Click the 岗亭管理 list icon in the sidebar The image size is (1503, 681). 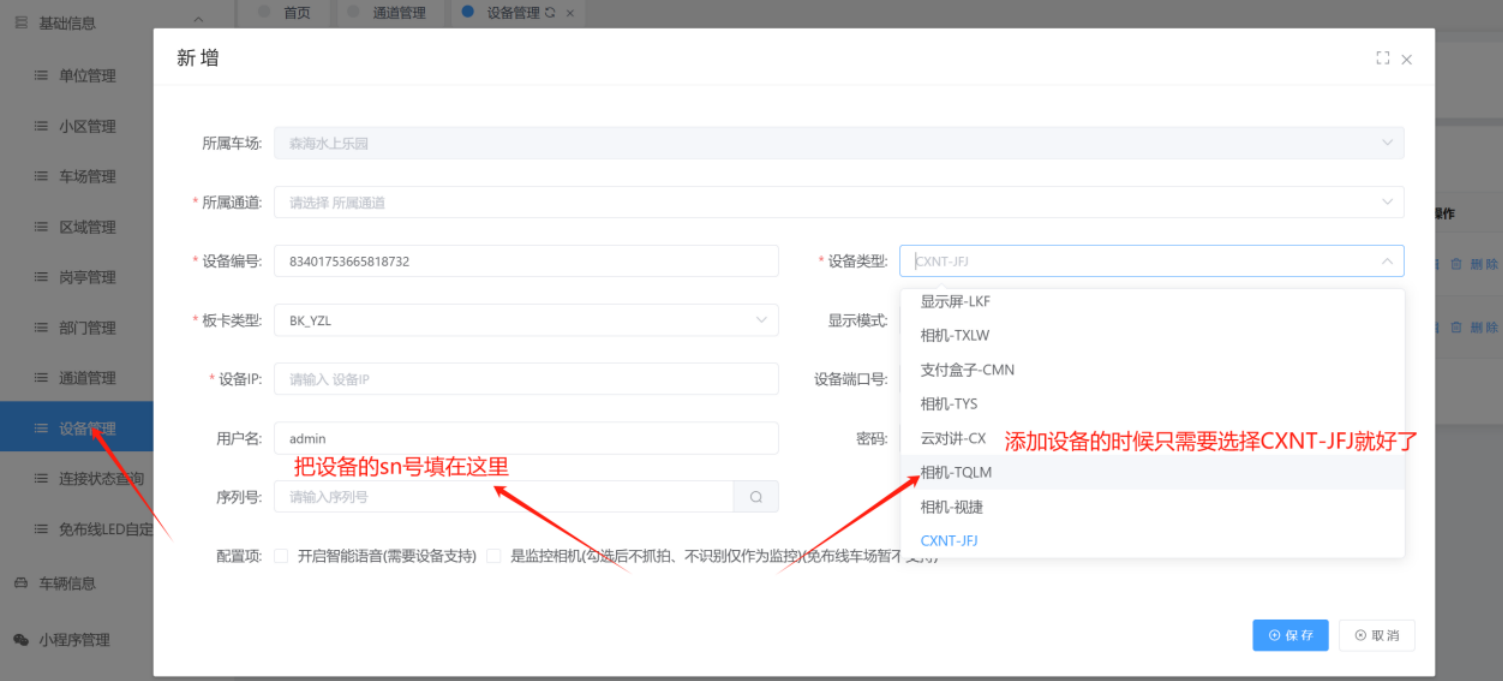(41, 277)
